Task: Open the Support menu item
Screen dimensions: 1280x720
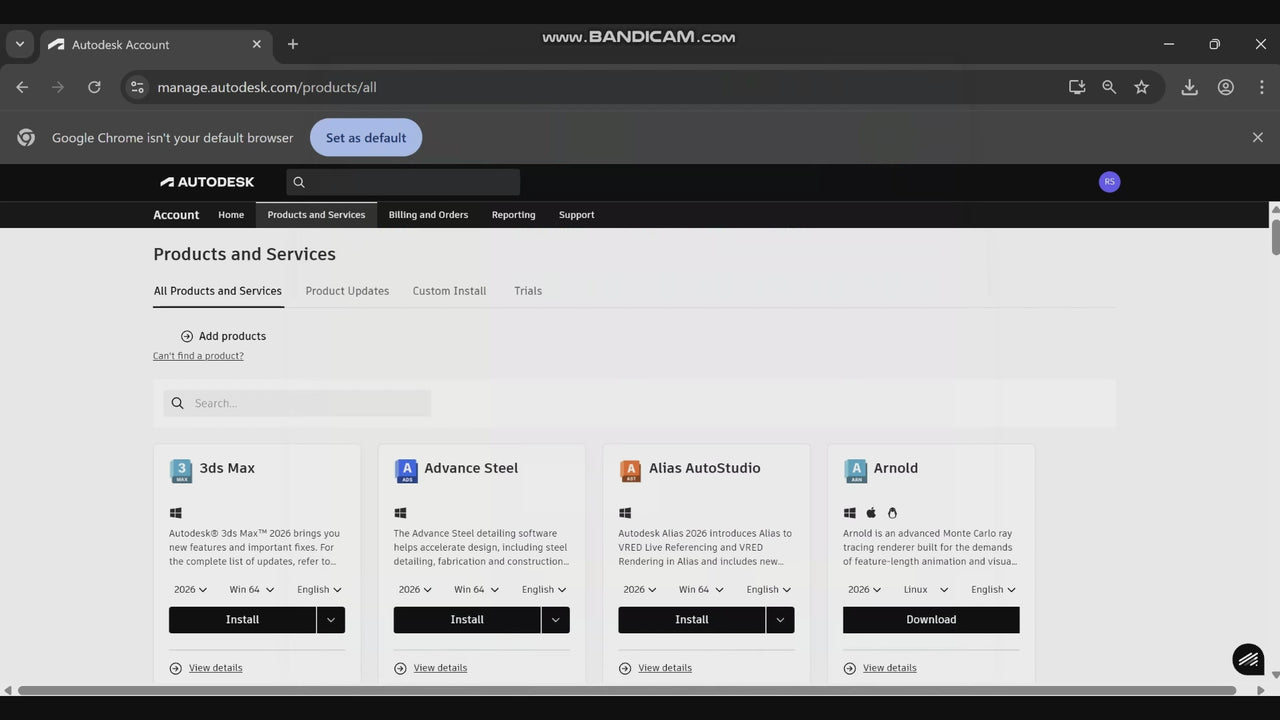Action: (x=576, y=215)
